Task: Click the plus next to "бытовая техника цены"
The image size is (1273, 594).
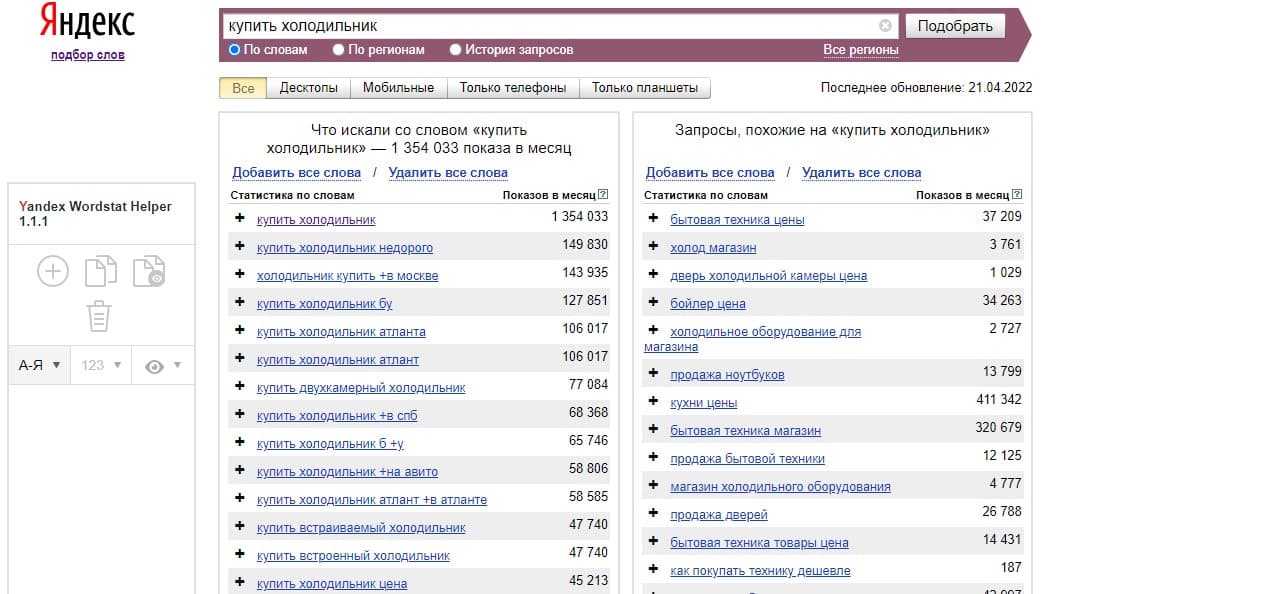Action: point(653,218)
